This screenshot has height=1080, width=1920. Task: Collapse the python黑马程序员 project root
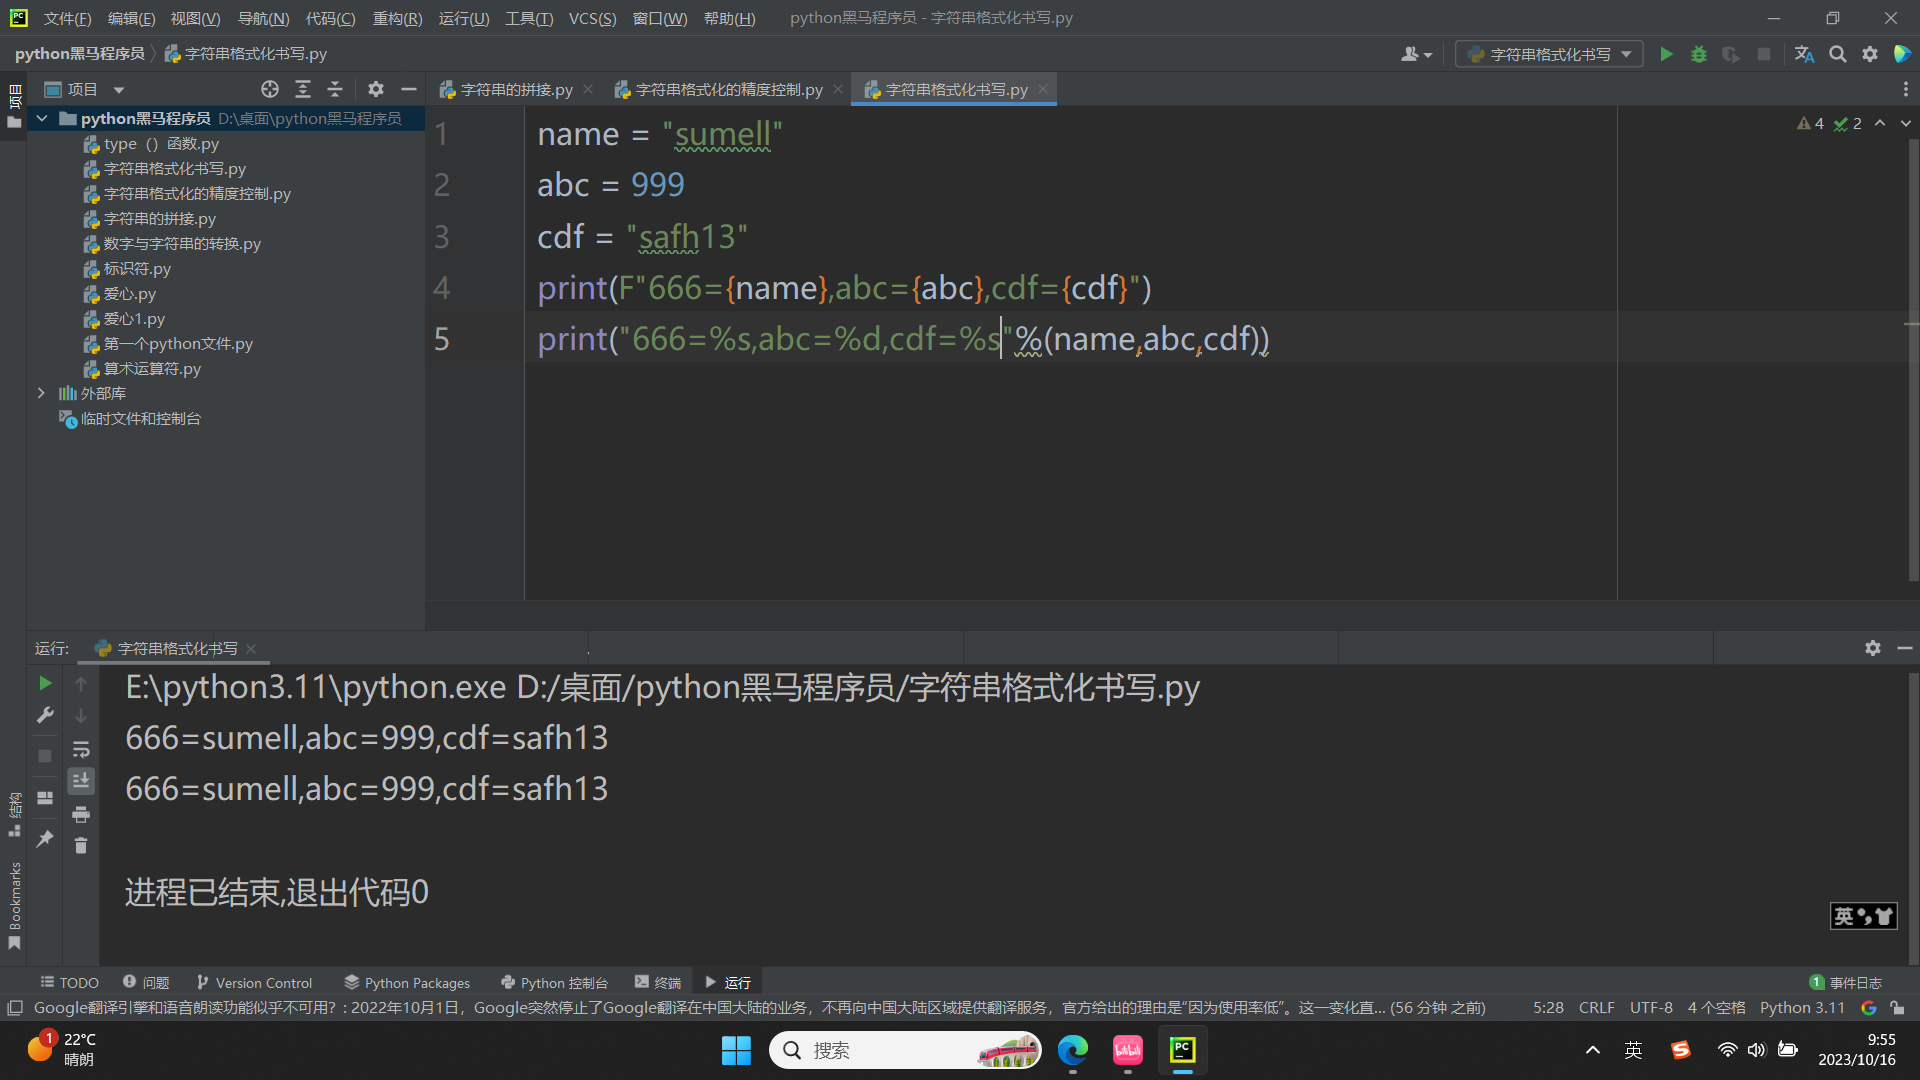(x=42, y=118)
